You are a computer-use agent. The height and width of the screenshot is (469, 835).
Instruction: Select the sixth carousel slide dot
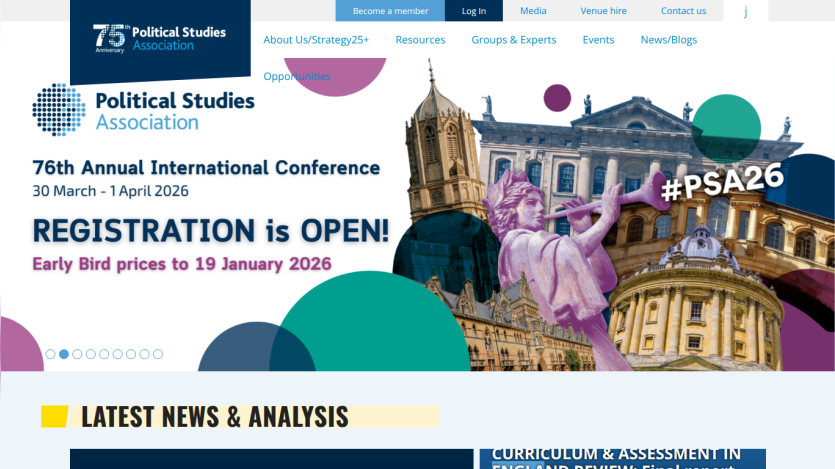(118, 354)
